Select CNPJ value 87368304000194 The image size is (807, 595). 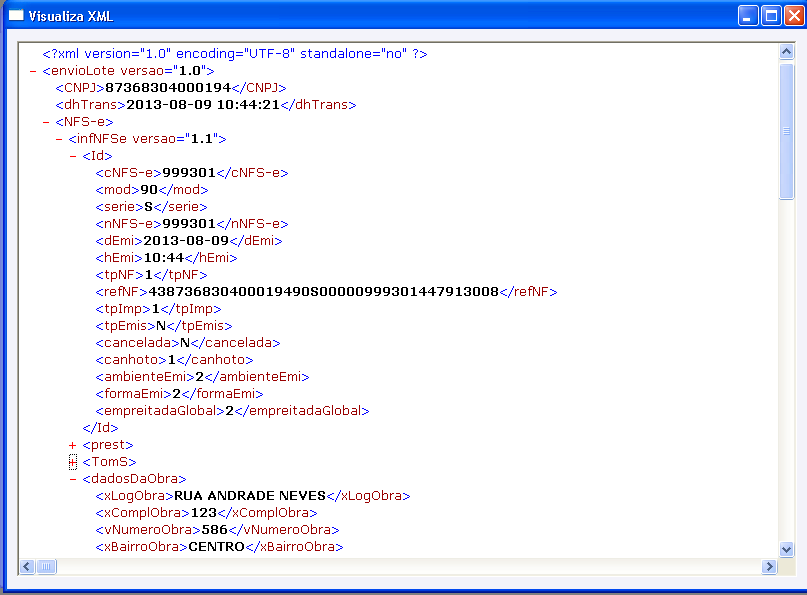[168, 88]
